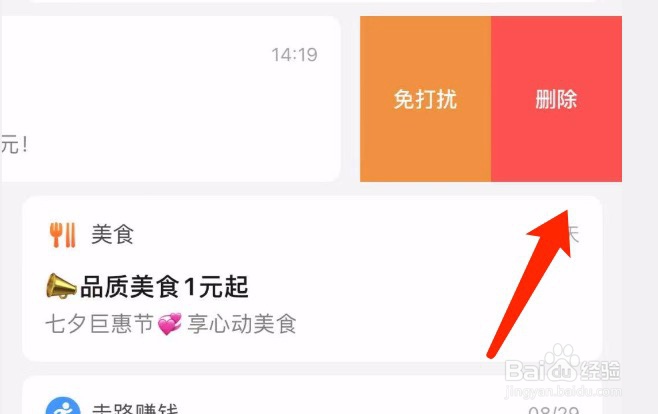Click the 08/29 date label
Viewport: 658px width, 414px height.
click(x=554, y=409)
